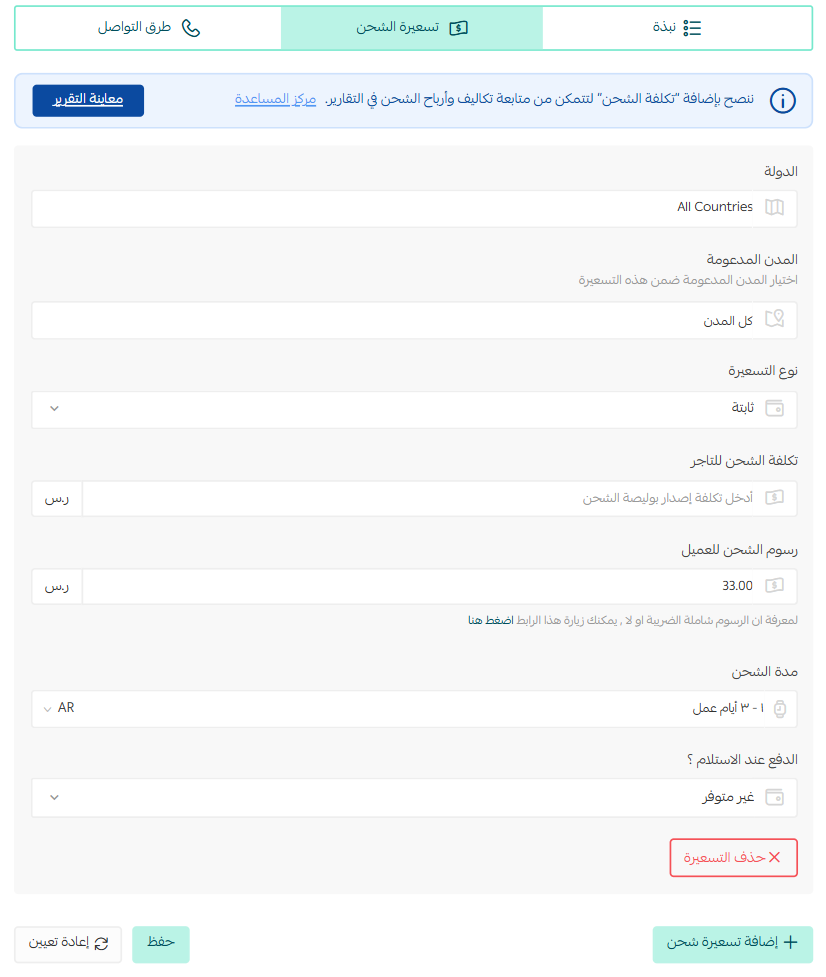826x977 pixels.
Task: Click the wallet icon in the pricing type field
Action: coord(774,409)
